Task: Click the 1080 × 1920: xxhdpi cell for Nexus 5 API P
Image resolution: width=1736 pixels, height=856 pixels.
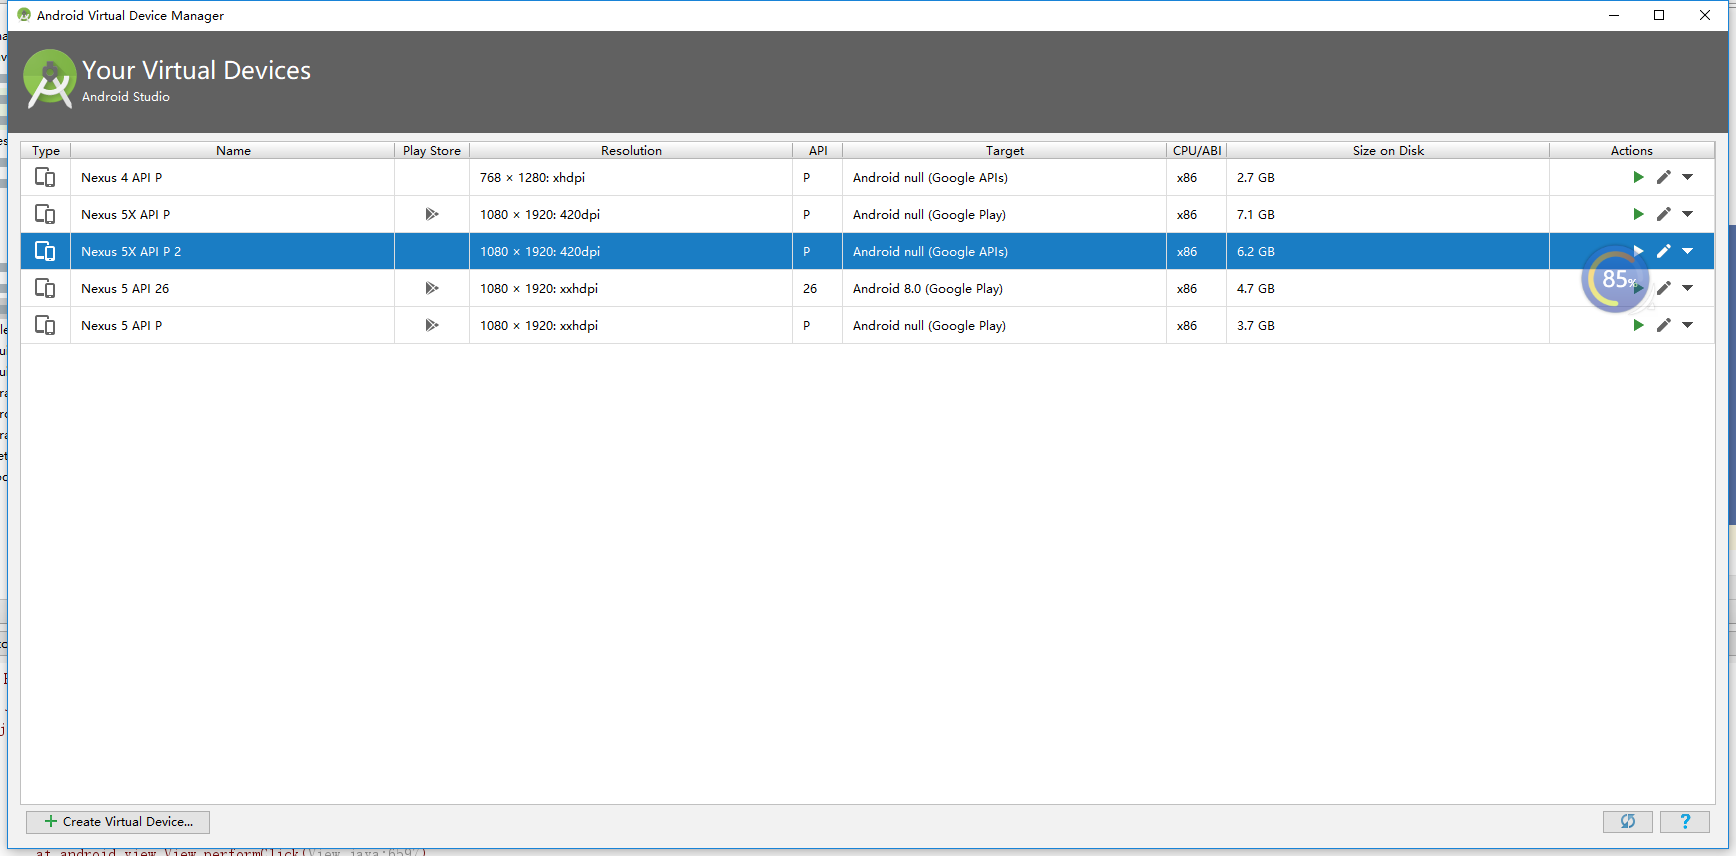Action: [x=631, y=325]
